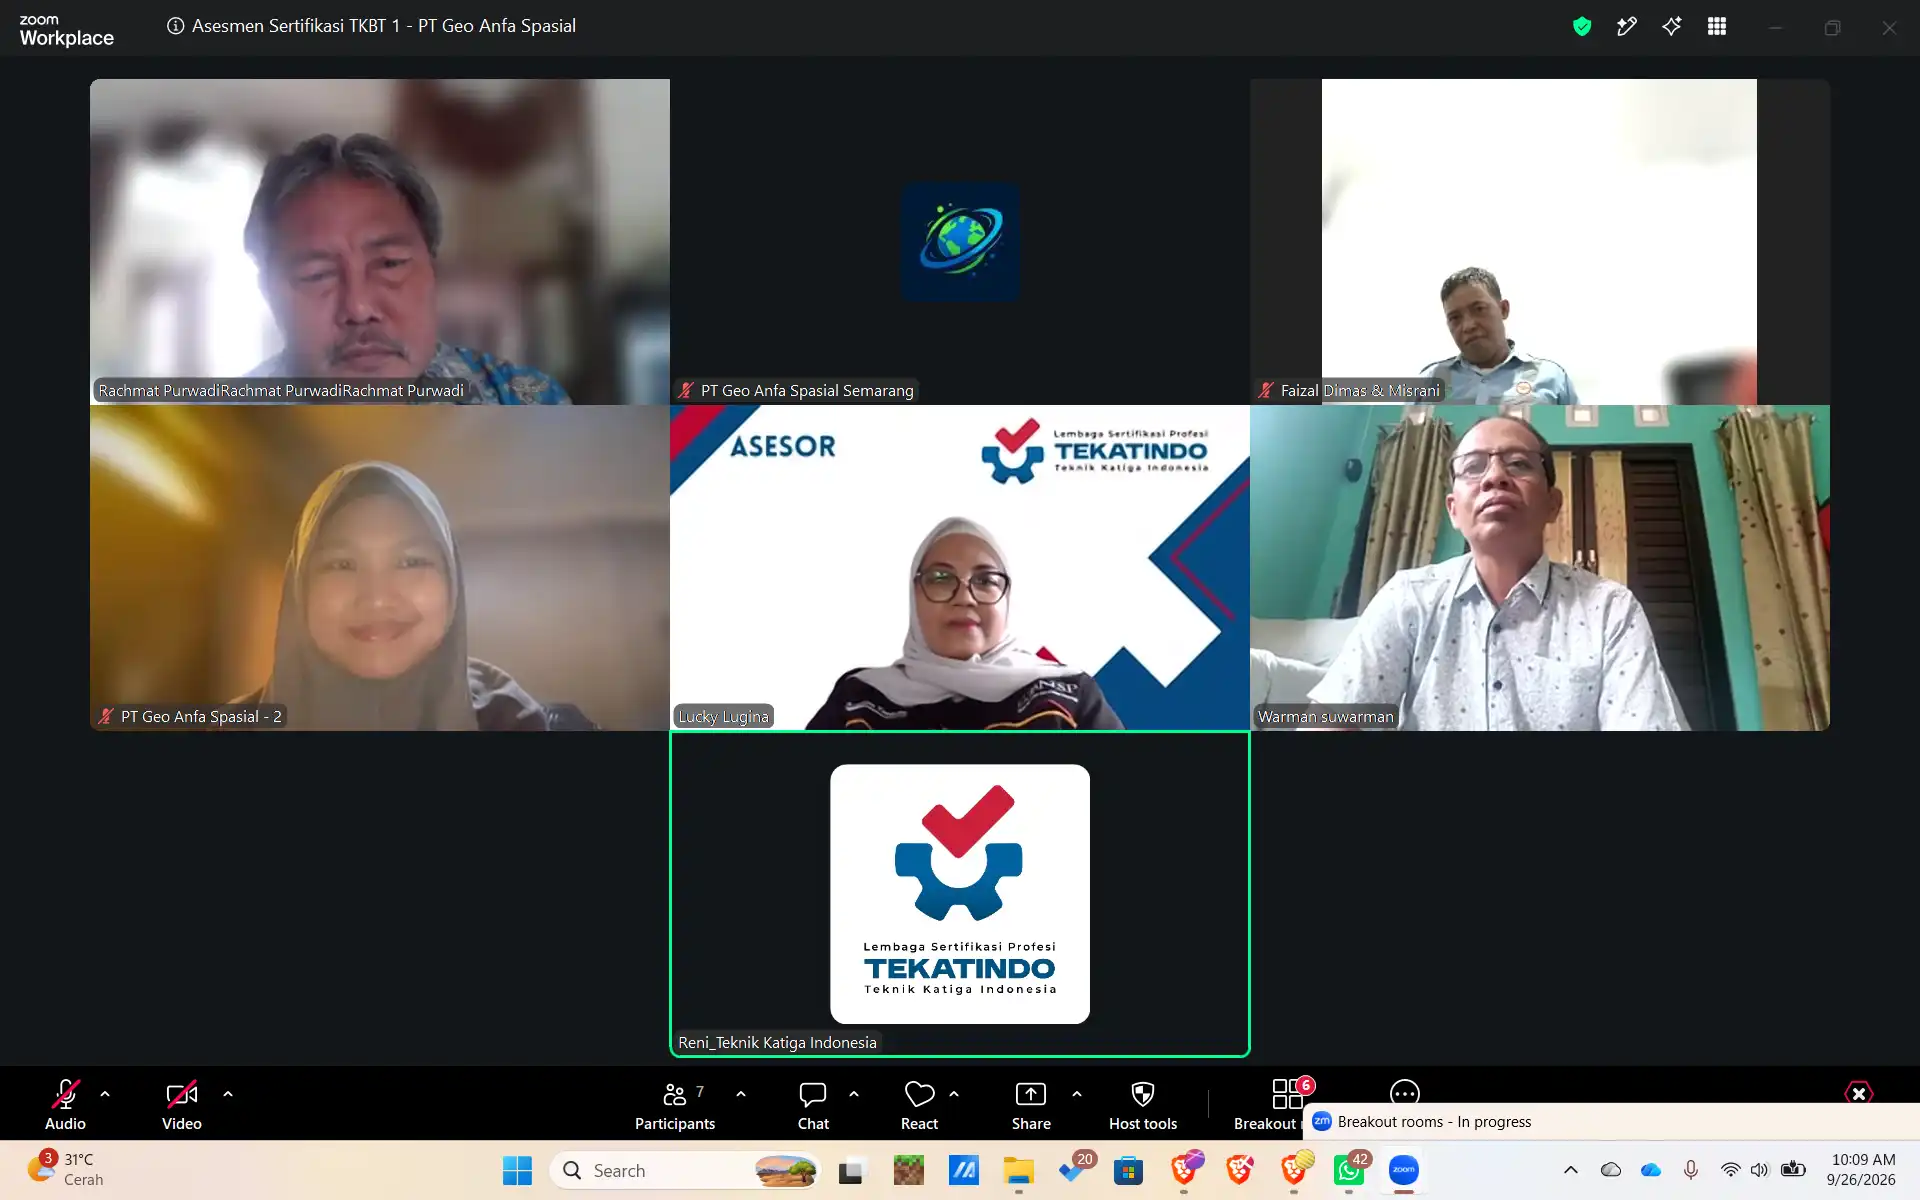
Task: Expand video options chevron next to Video
Action: [x=228, y=1094]
